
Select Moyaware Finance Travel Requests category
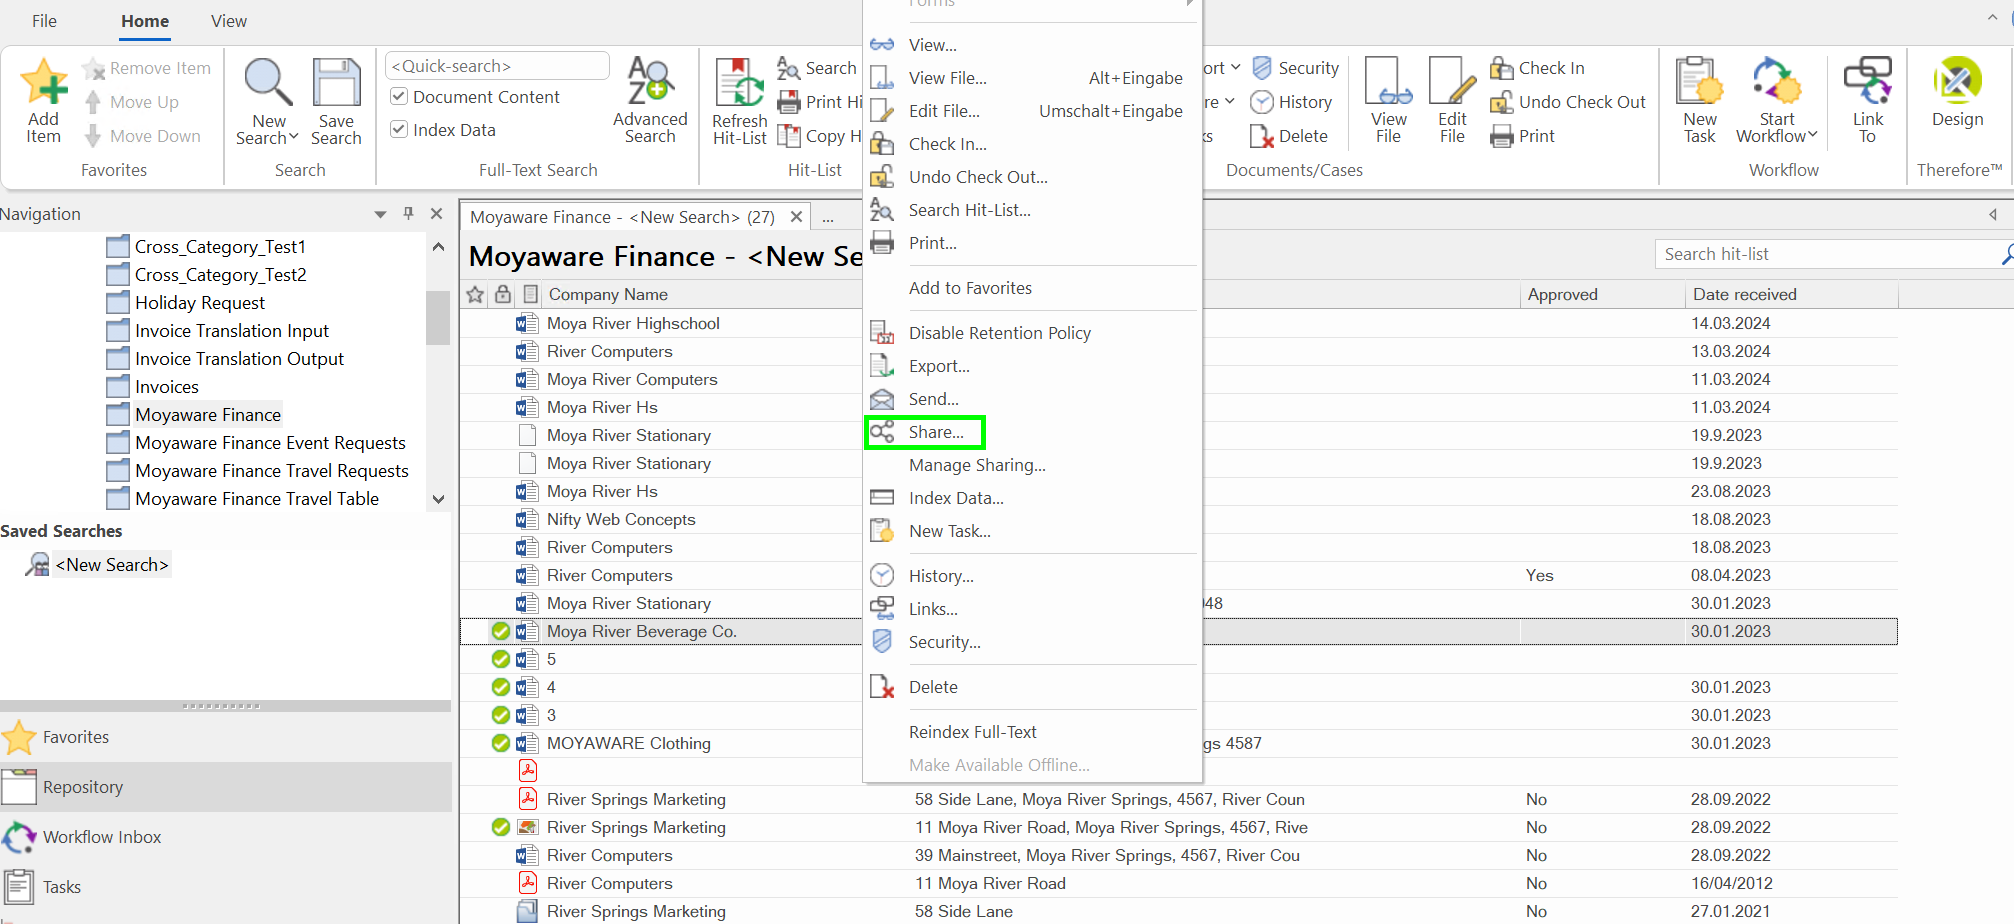tap(271, 471)
